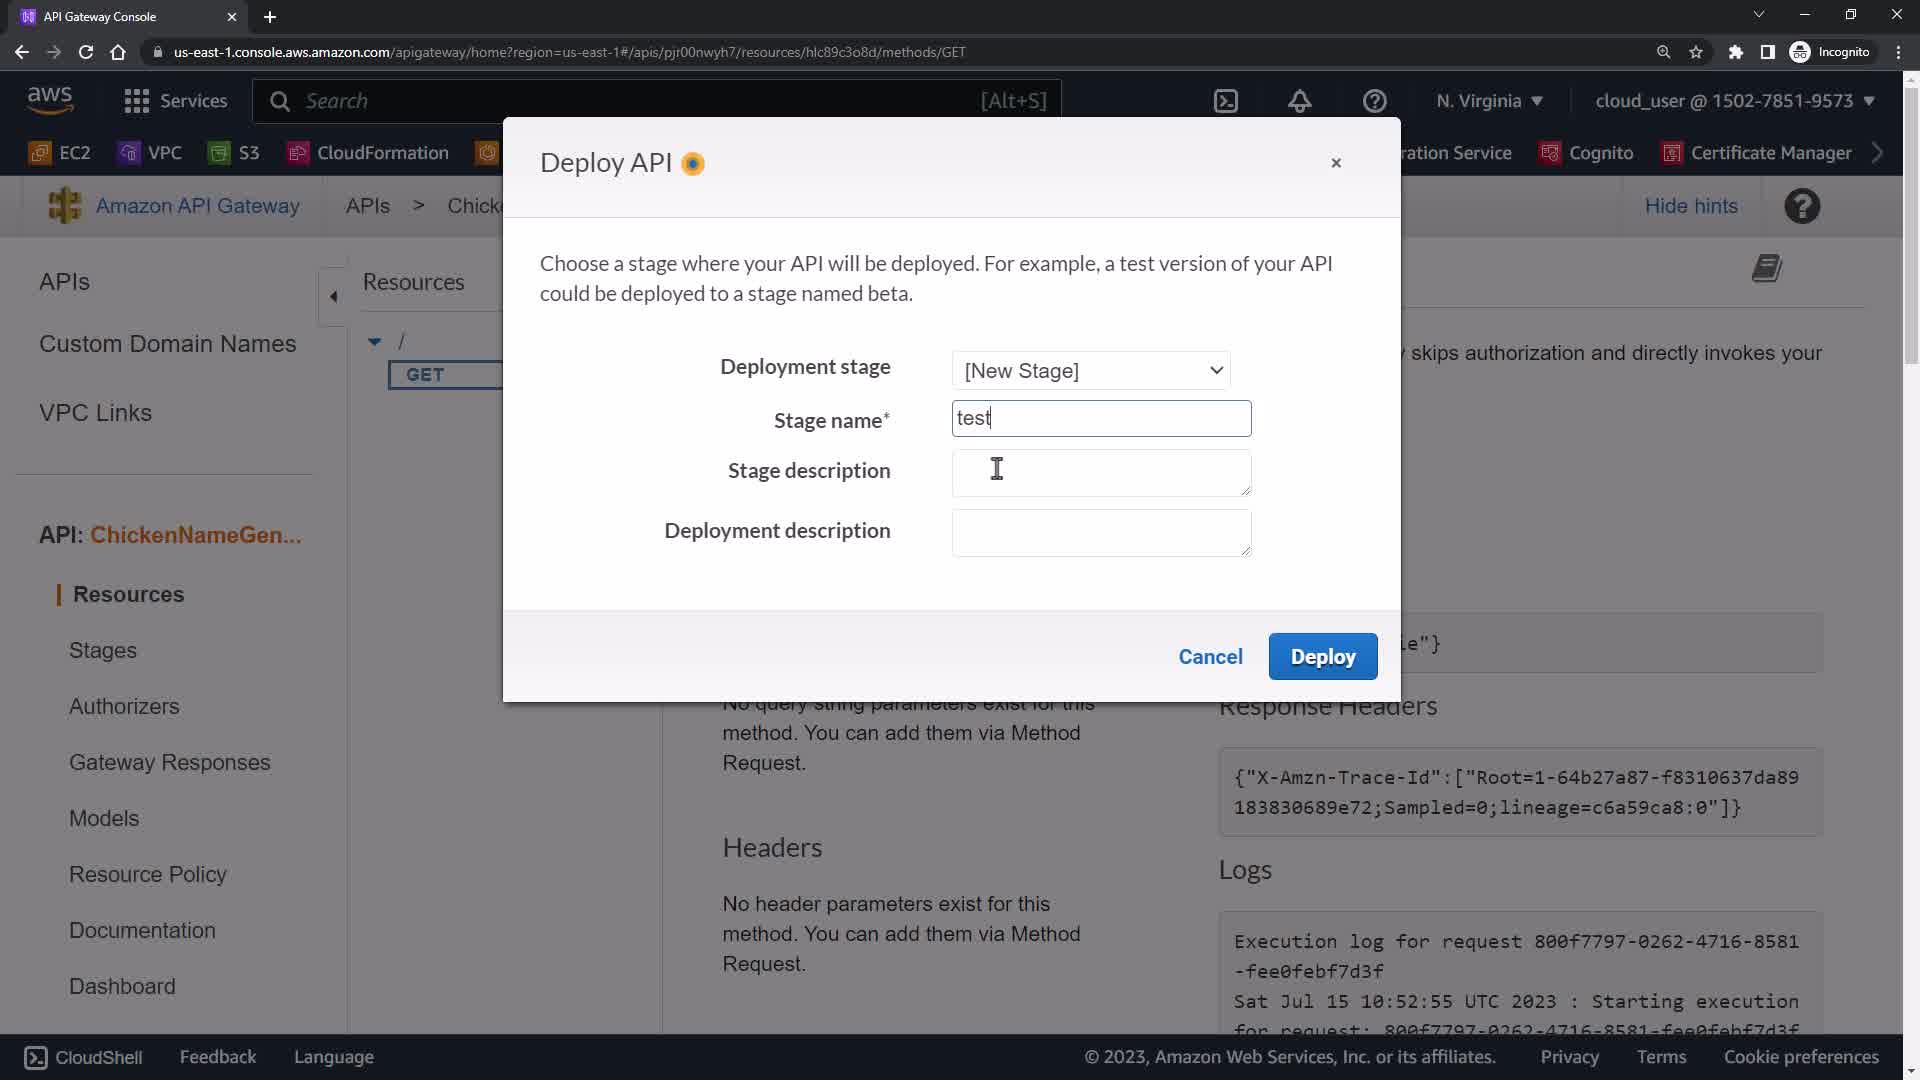Click the AWS support help icon

point(1374,101)
